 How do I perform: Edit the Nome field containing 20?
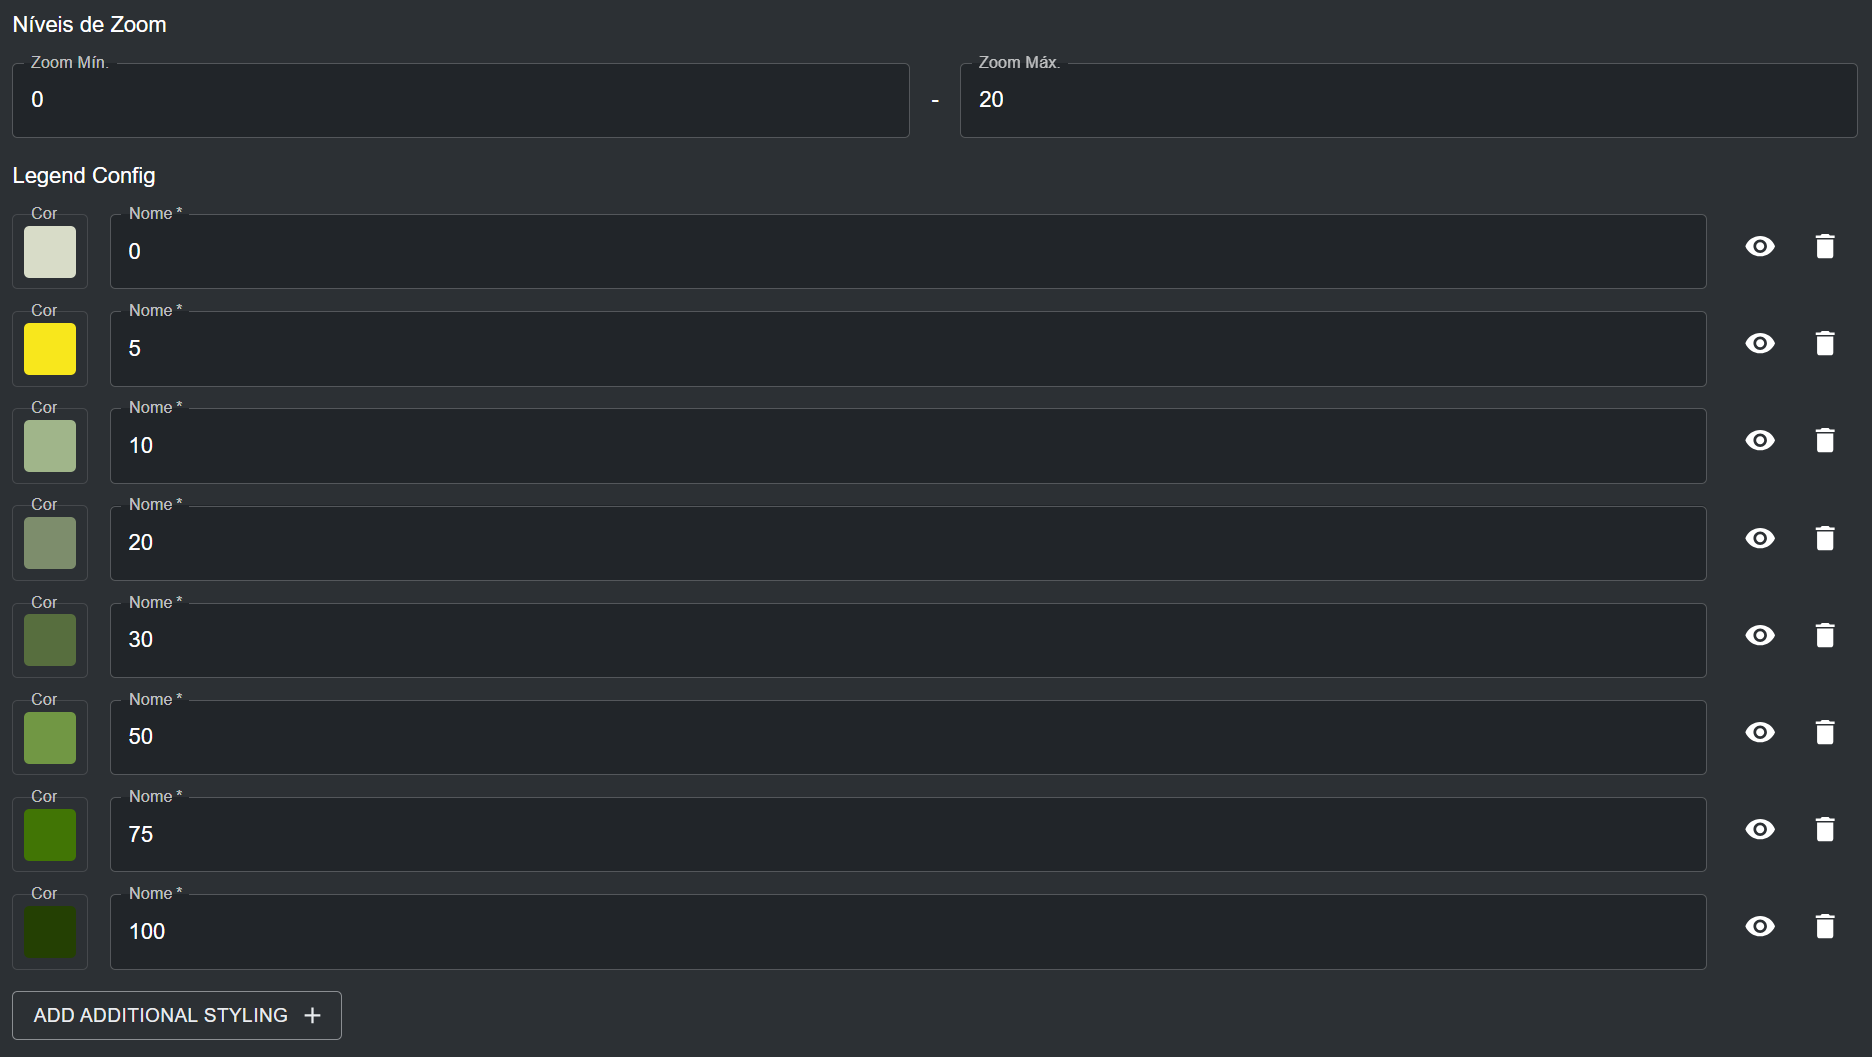907,543
